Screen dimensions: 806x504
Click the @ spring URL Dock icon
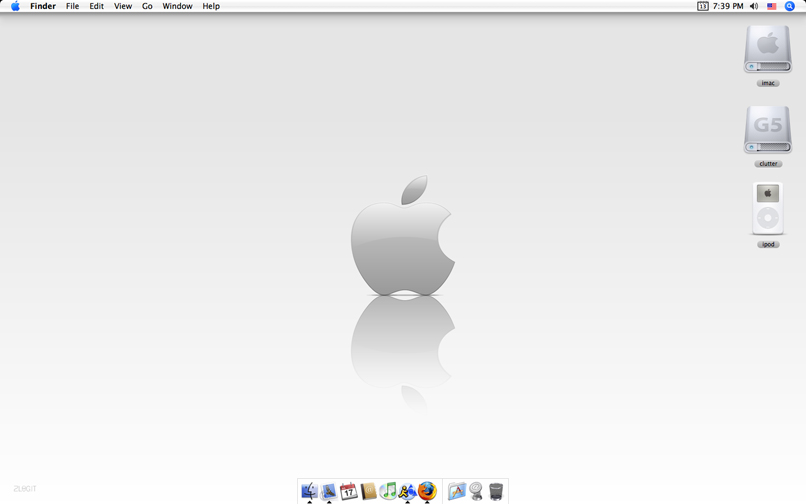tap(476, 491)
